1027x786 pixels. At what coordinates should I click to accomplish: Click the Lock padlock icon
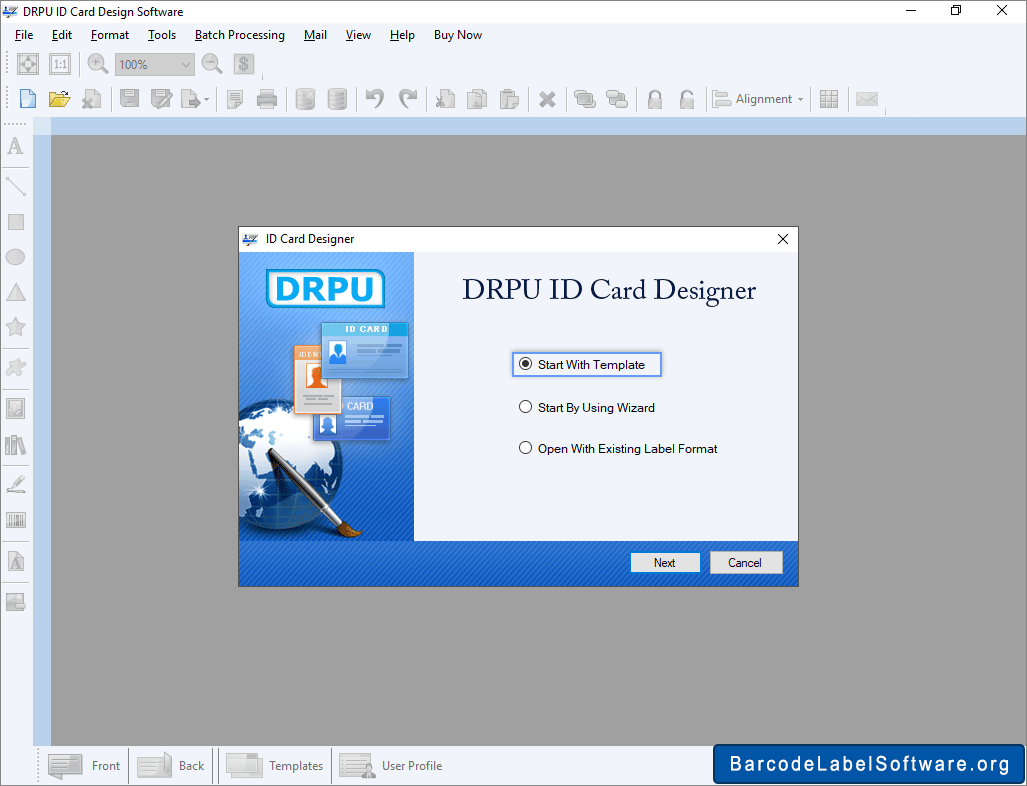tap(654, 99)
